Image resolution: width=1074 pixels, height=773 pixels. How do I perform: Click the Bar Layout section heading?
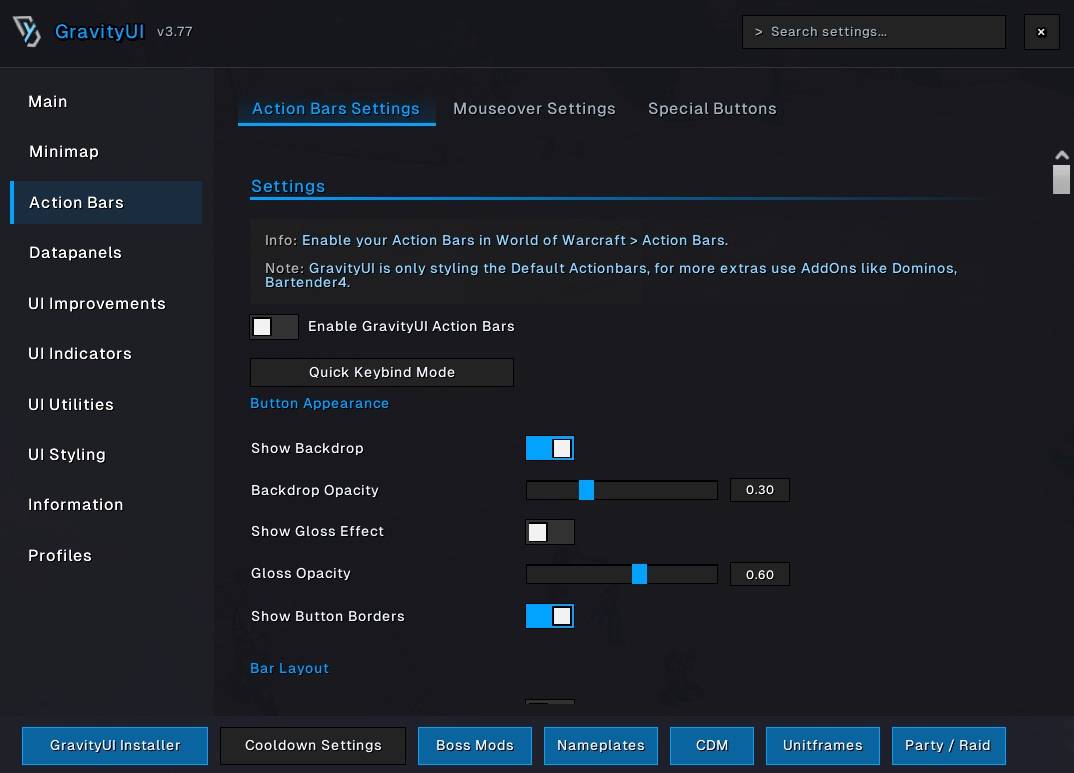[289, 668]
